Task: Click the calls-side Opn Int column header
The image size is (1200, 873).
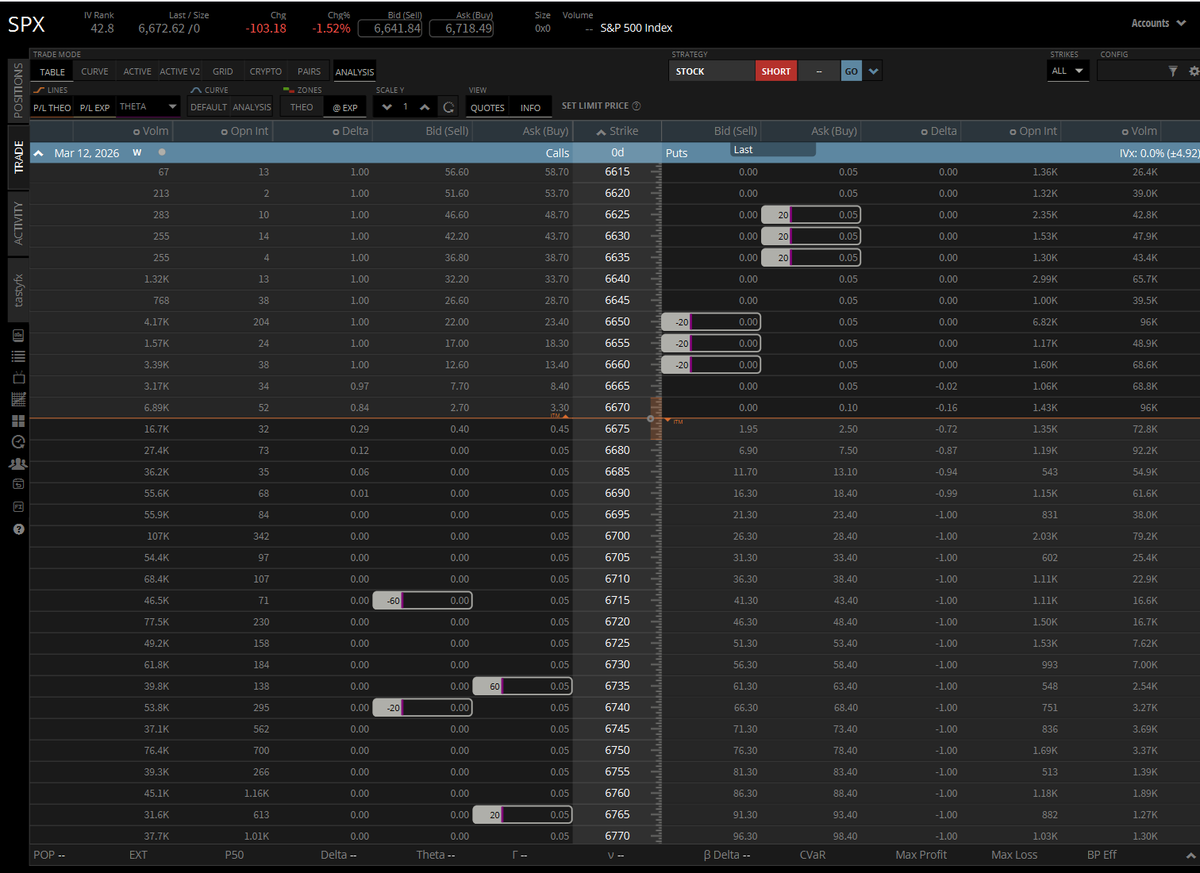Action: [x=244, y=131]
